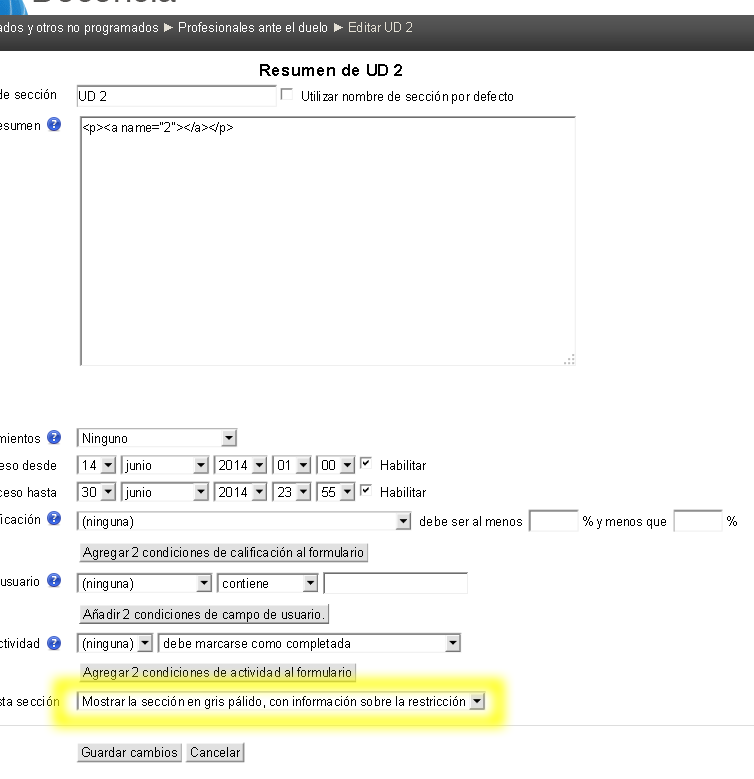Image resolution: width=754 pixels, height=779 pixels.
Task: Click 'Añadir 2 condiciones de campo de usuario.'
Action: pyautogui.click(x=204, y=615)
